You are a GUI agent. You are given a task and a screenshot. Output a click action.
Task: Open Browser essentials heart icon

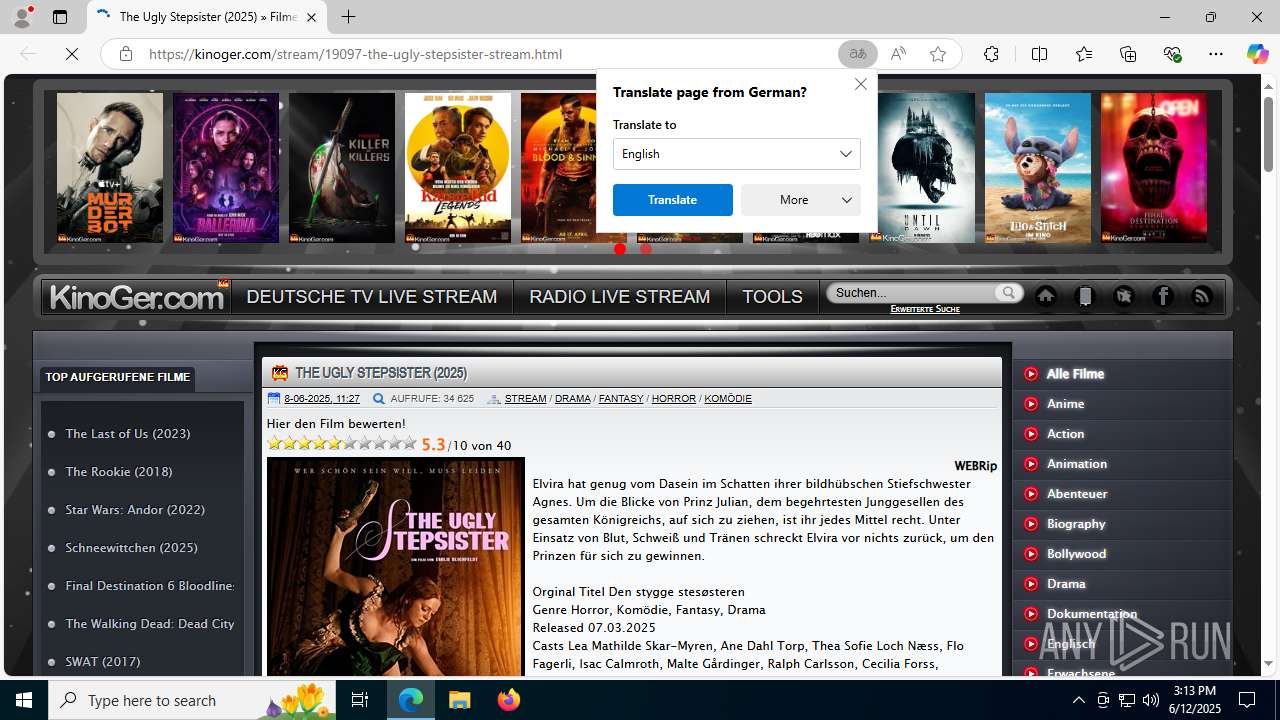(x=1172, y=54)
